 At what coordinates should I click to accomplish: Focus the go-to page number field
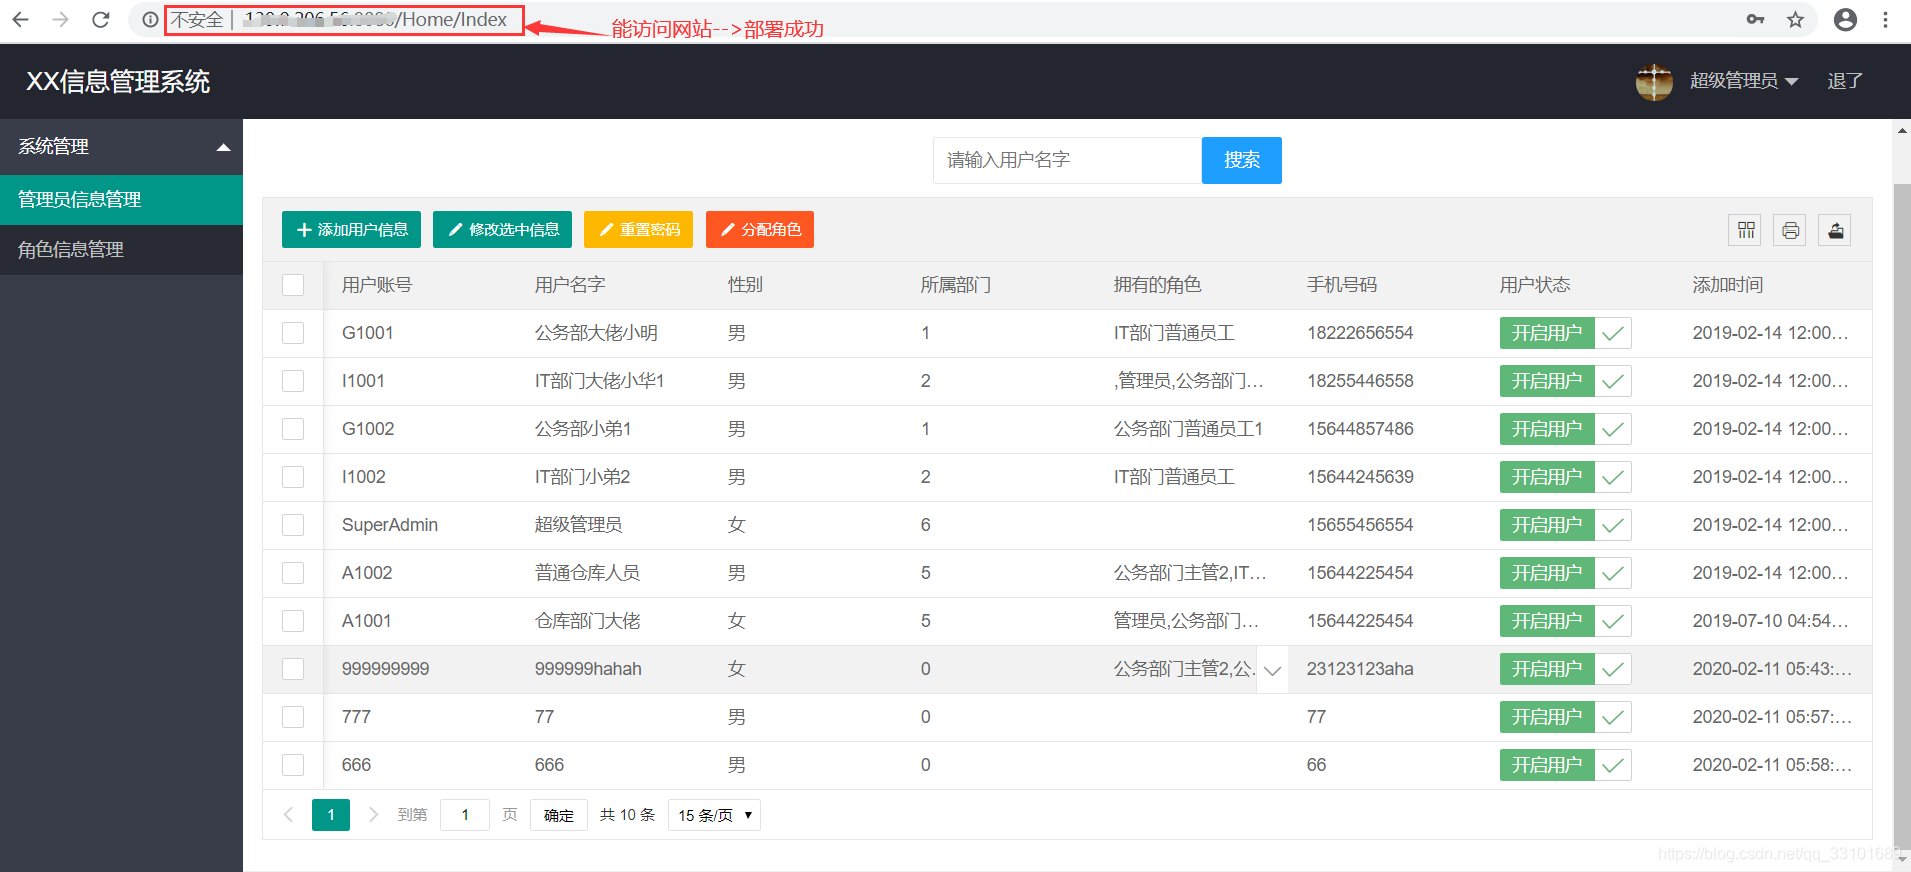coord(465,815)
